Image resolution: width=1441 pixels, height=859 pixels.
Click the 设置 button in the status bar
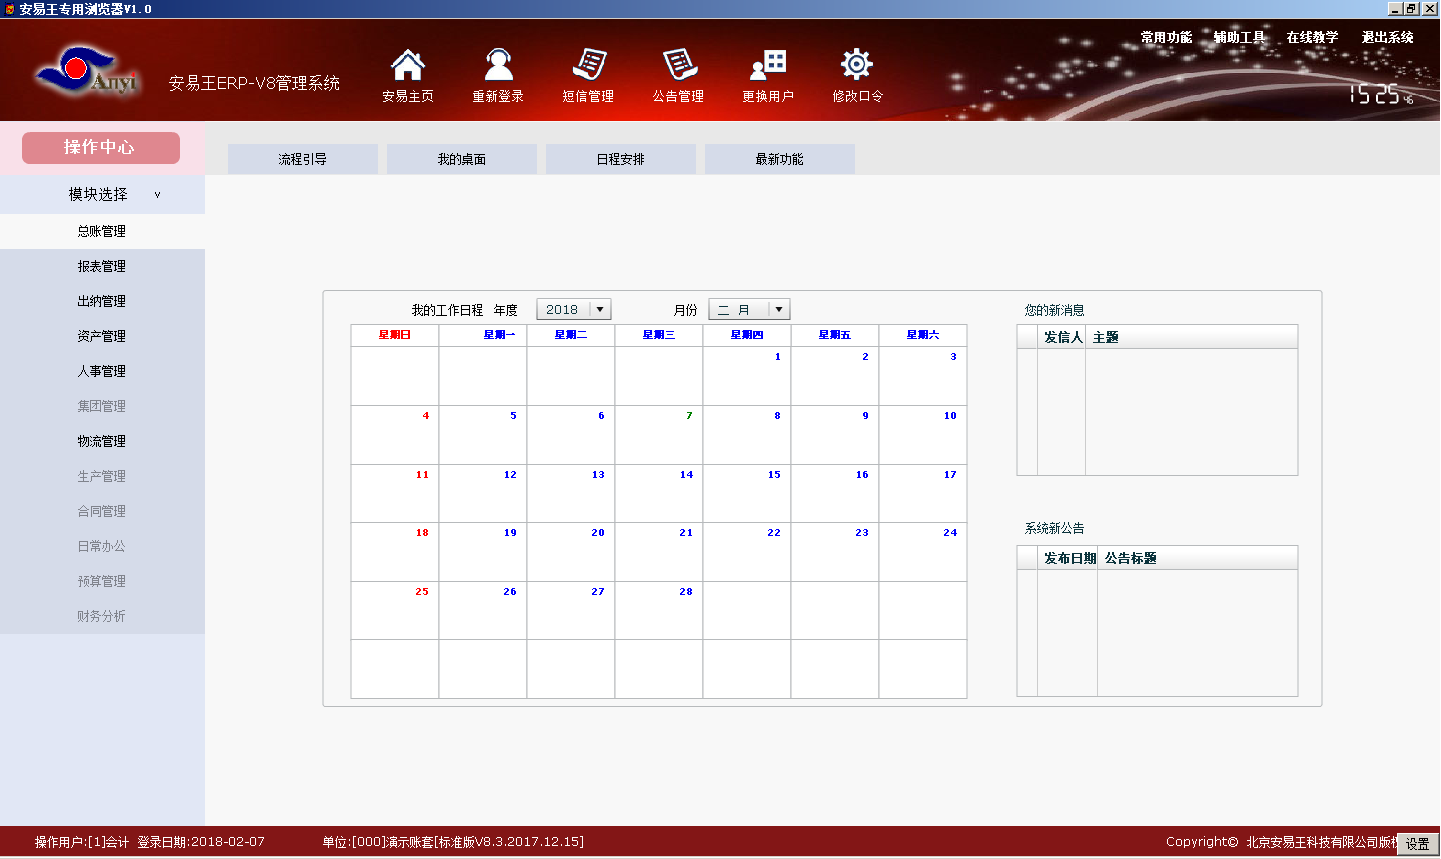click(1417, 844)
